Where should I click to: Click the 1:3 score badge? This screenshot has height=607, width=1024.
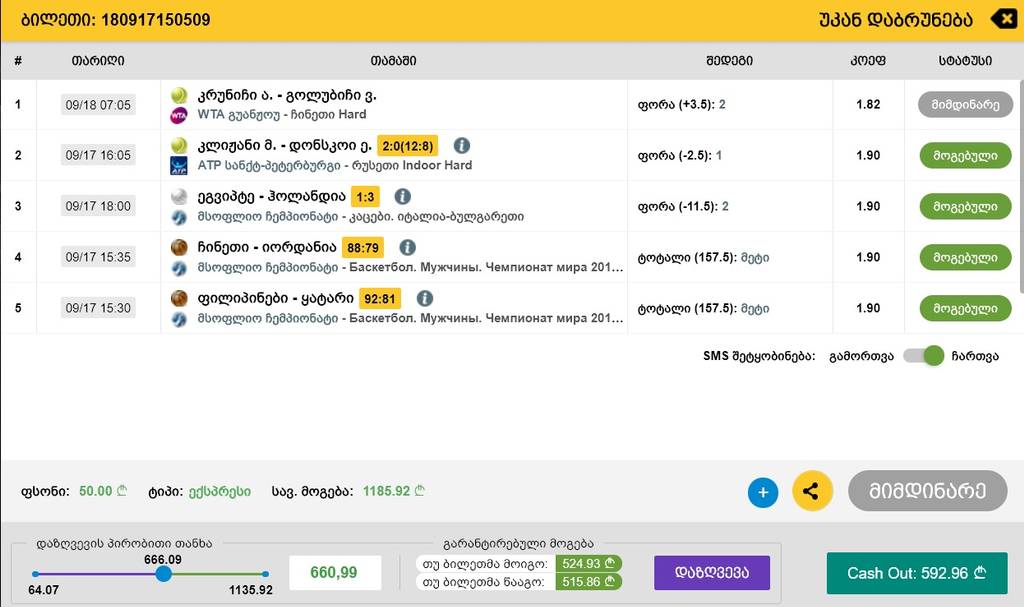pos(365,197)
